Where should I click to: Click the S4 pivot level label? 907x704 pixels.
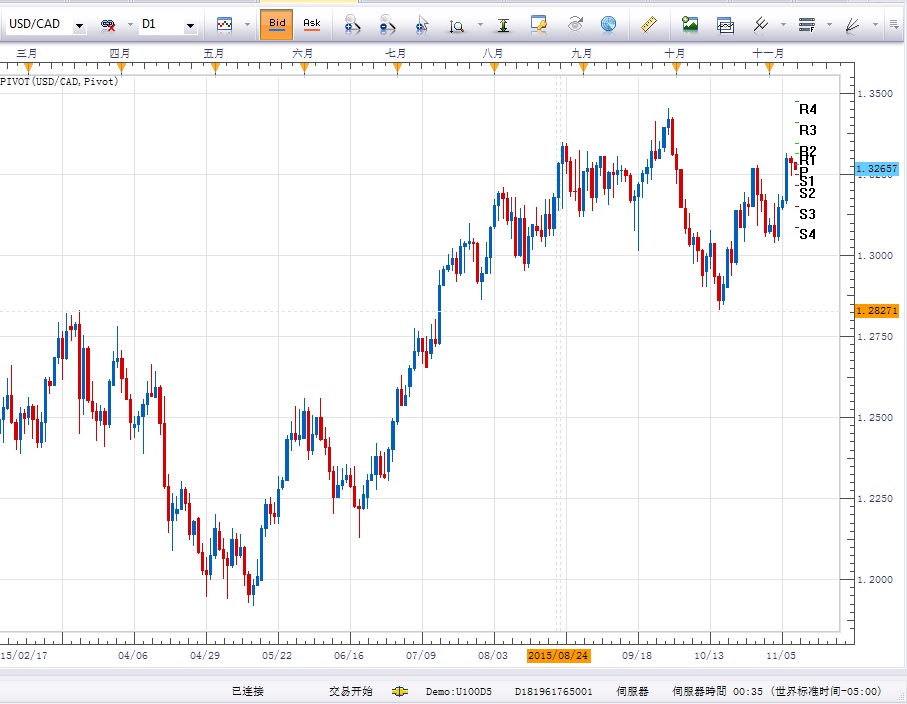point(808,234)
